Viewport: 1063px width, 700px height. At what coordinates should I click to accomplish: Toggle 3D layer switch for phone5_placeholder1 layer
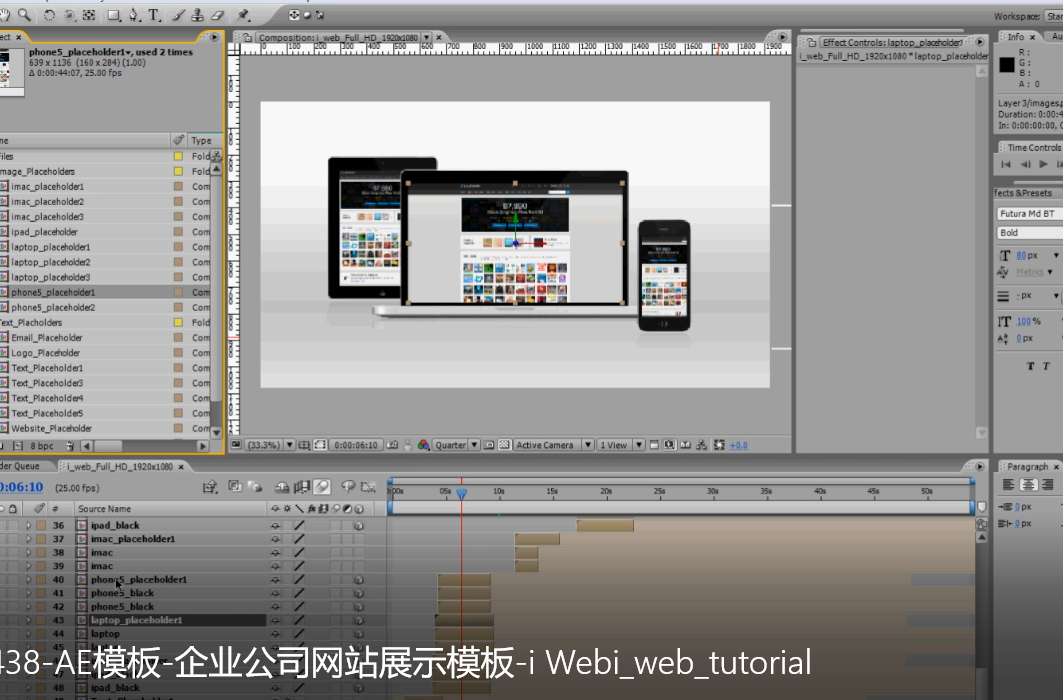coord(359,579)
